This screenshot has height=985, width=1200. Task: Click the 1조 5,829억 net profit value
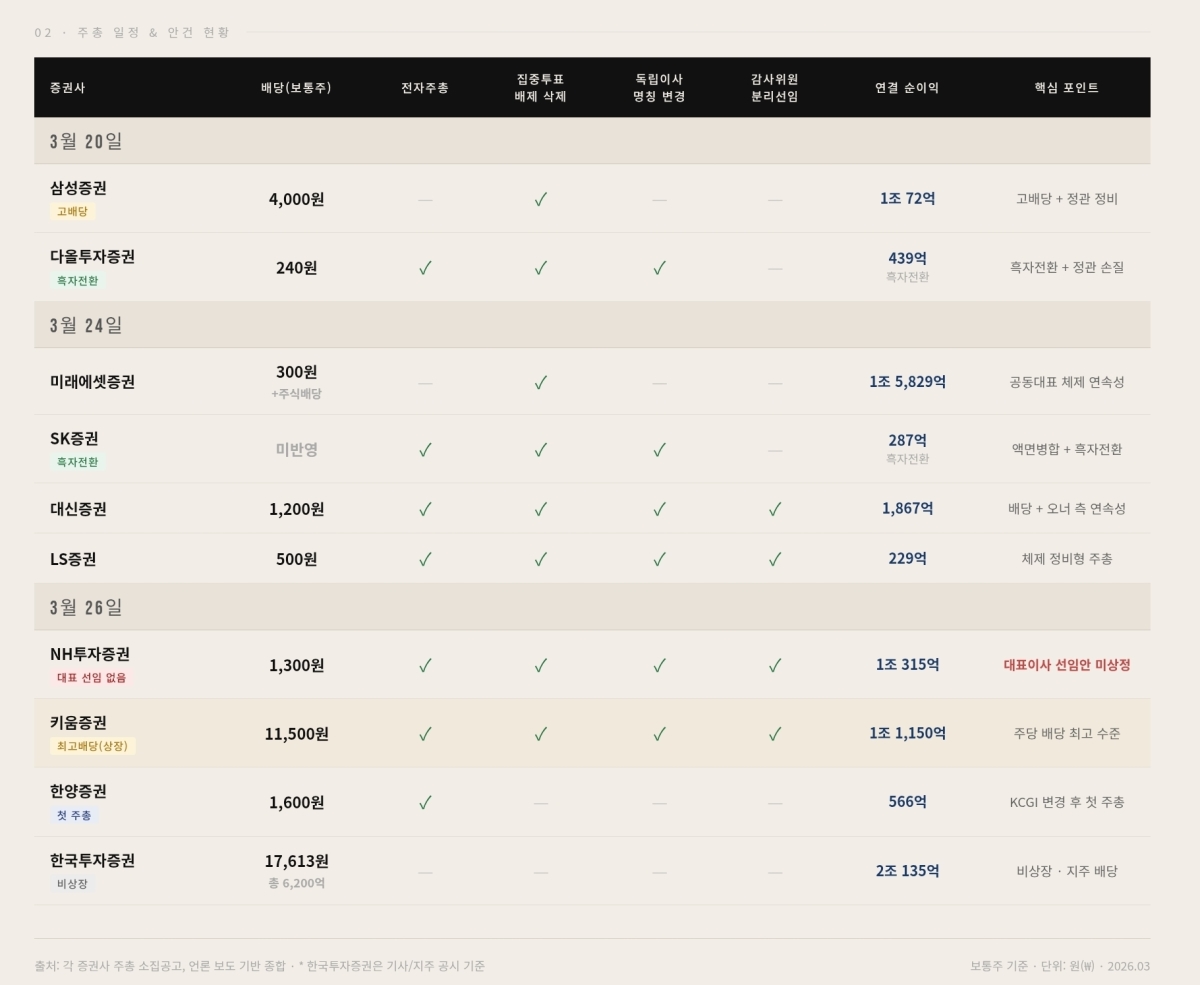coord(907,382)
